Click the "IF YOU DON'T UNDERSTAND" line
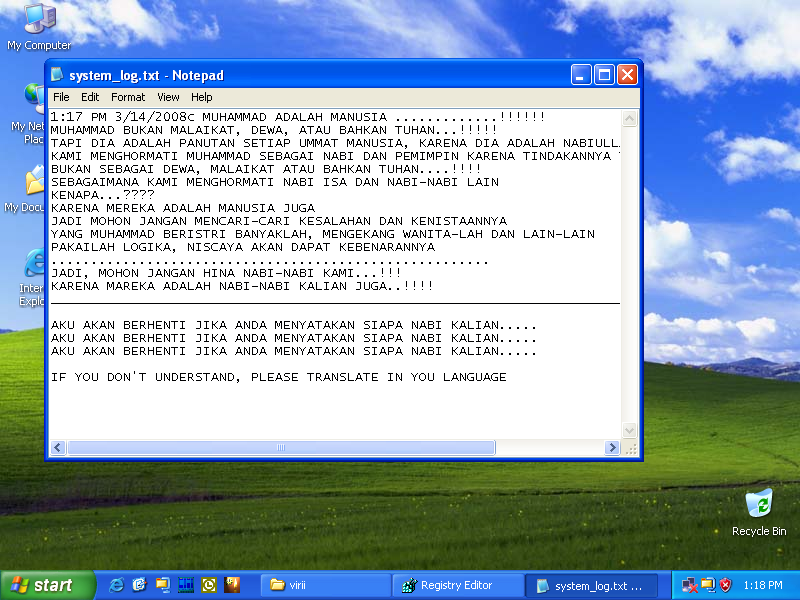The image size is (800, 600). coord(279,377)
